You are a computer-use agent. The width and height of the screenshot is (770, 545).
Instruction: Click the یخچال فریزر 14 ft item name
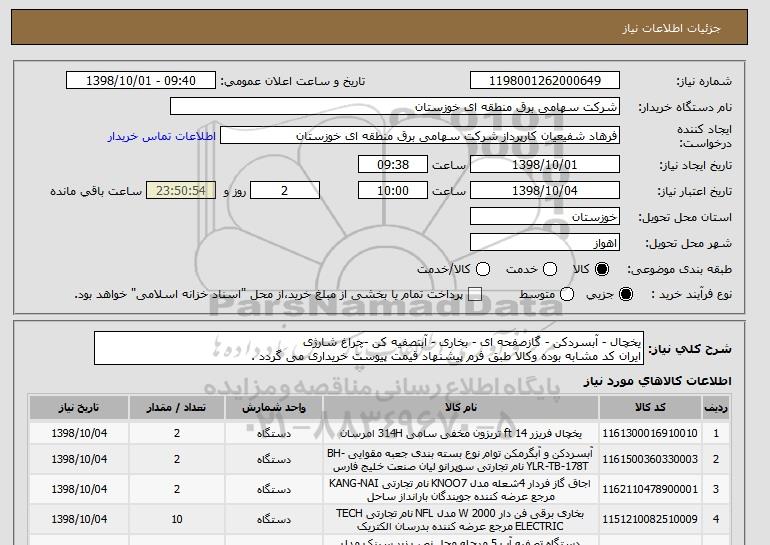(x=461, y=434)
